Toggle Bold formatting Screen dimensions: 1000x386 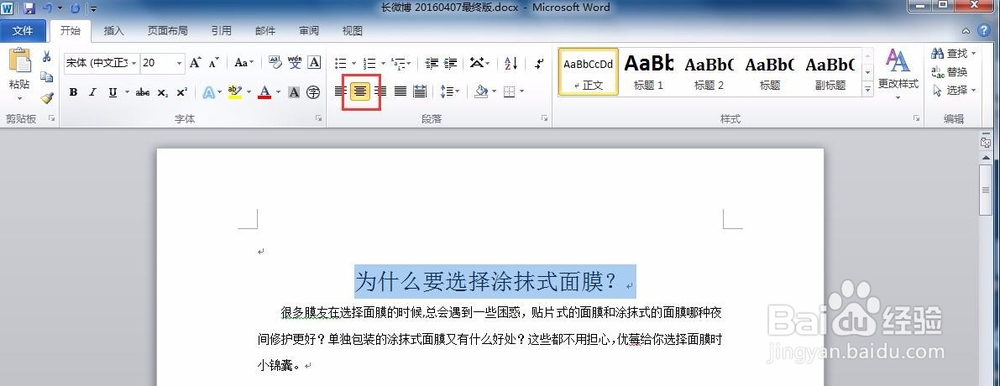pyautogui.click(x=73, y=93)
